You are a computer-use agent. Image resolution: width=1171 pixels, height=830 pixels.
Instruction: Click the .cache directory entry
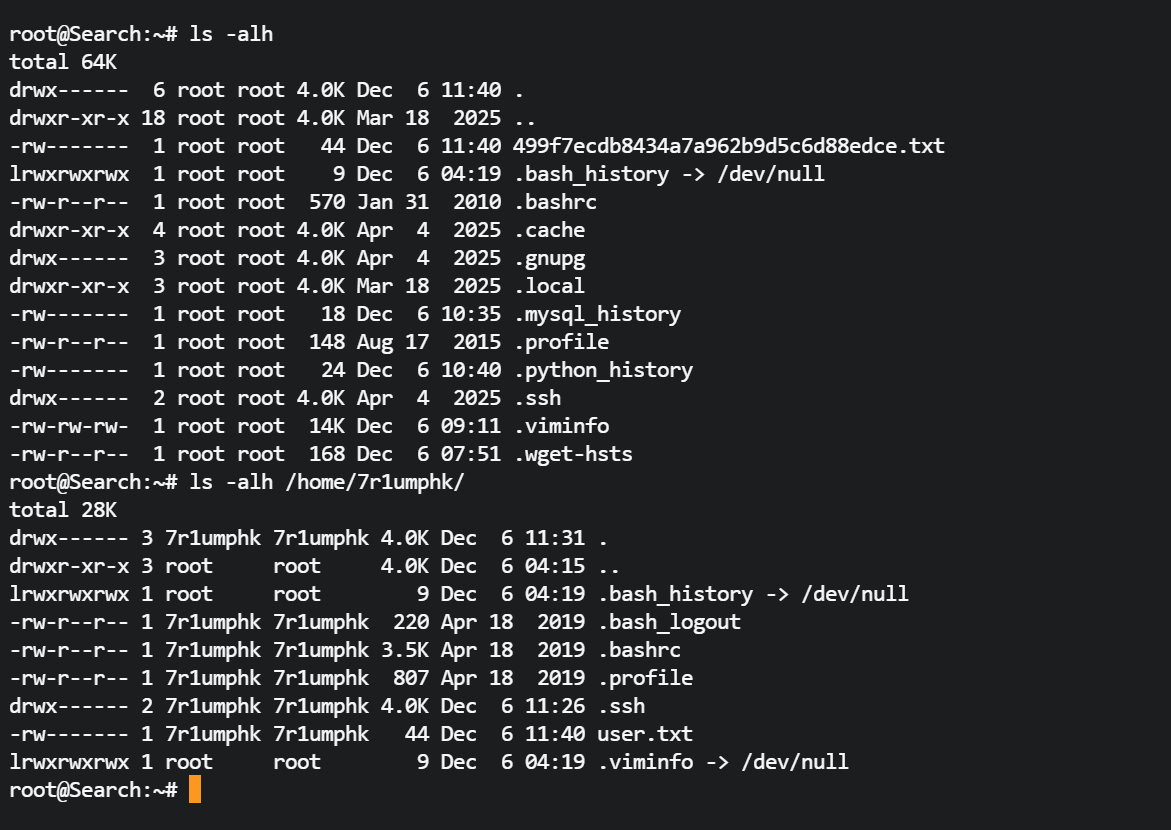(x=549, y=230)
